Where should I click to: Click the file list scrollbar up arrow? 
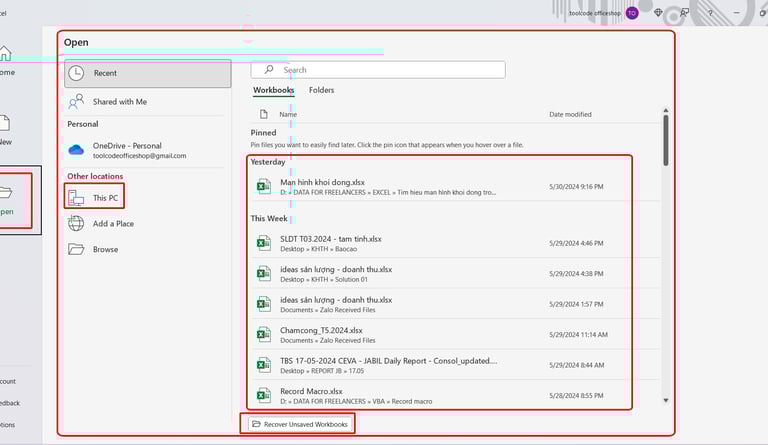pos(666,111)
